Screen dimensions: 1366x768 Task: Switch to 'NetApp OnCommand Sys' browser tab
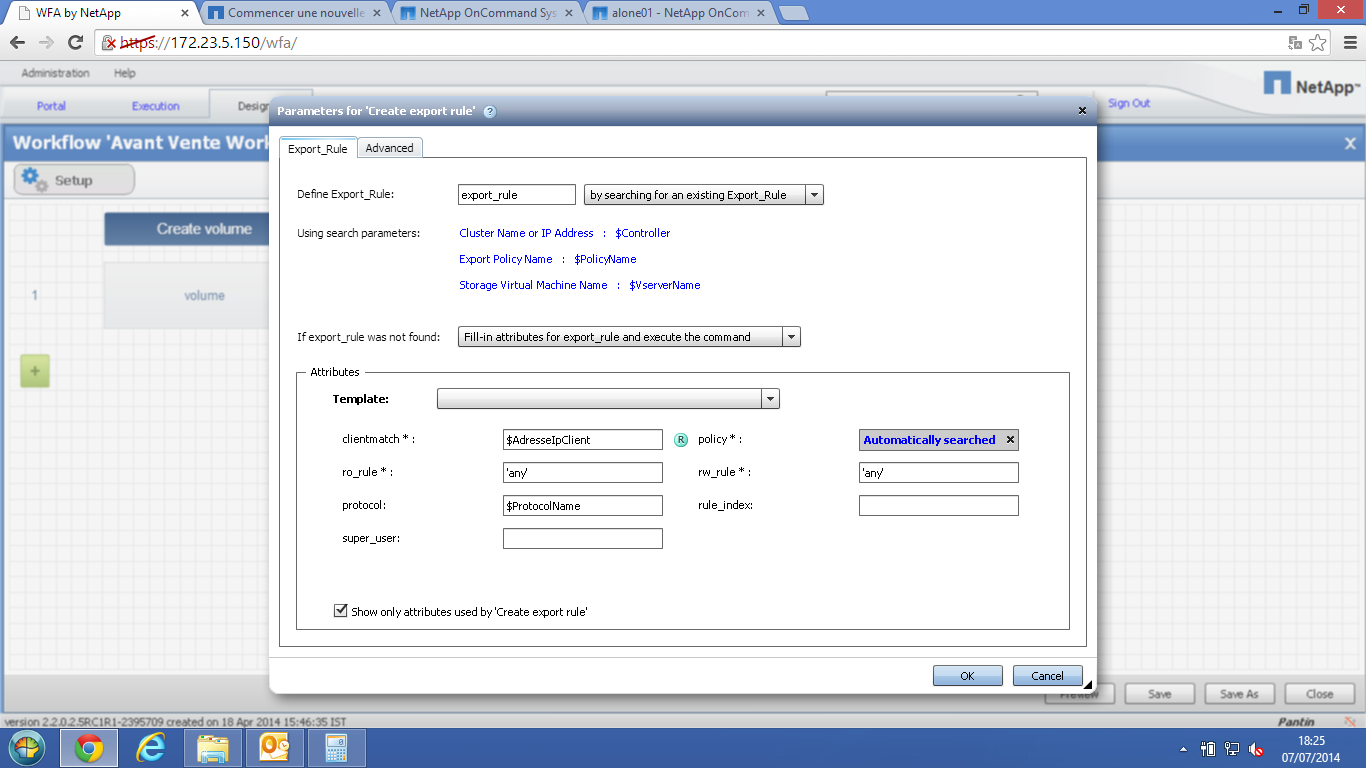pos(487,13)
